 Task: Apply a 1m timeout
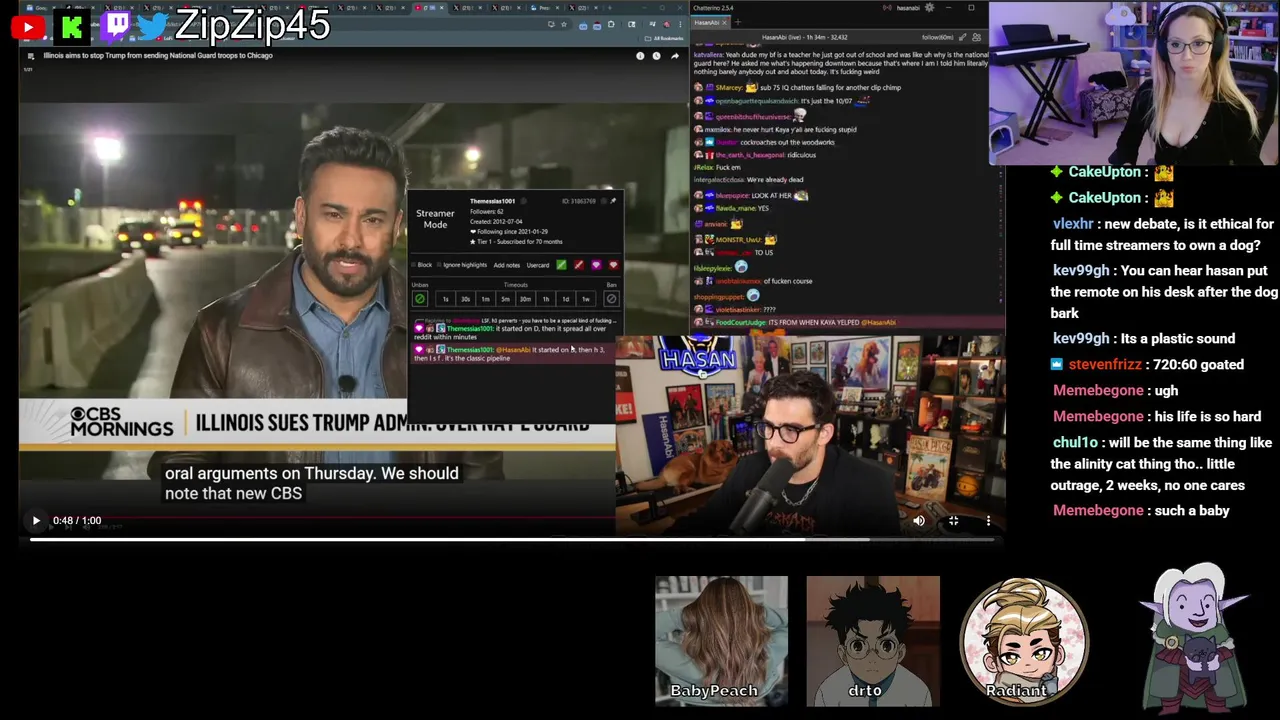coord(485,299)
